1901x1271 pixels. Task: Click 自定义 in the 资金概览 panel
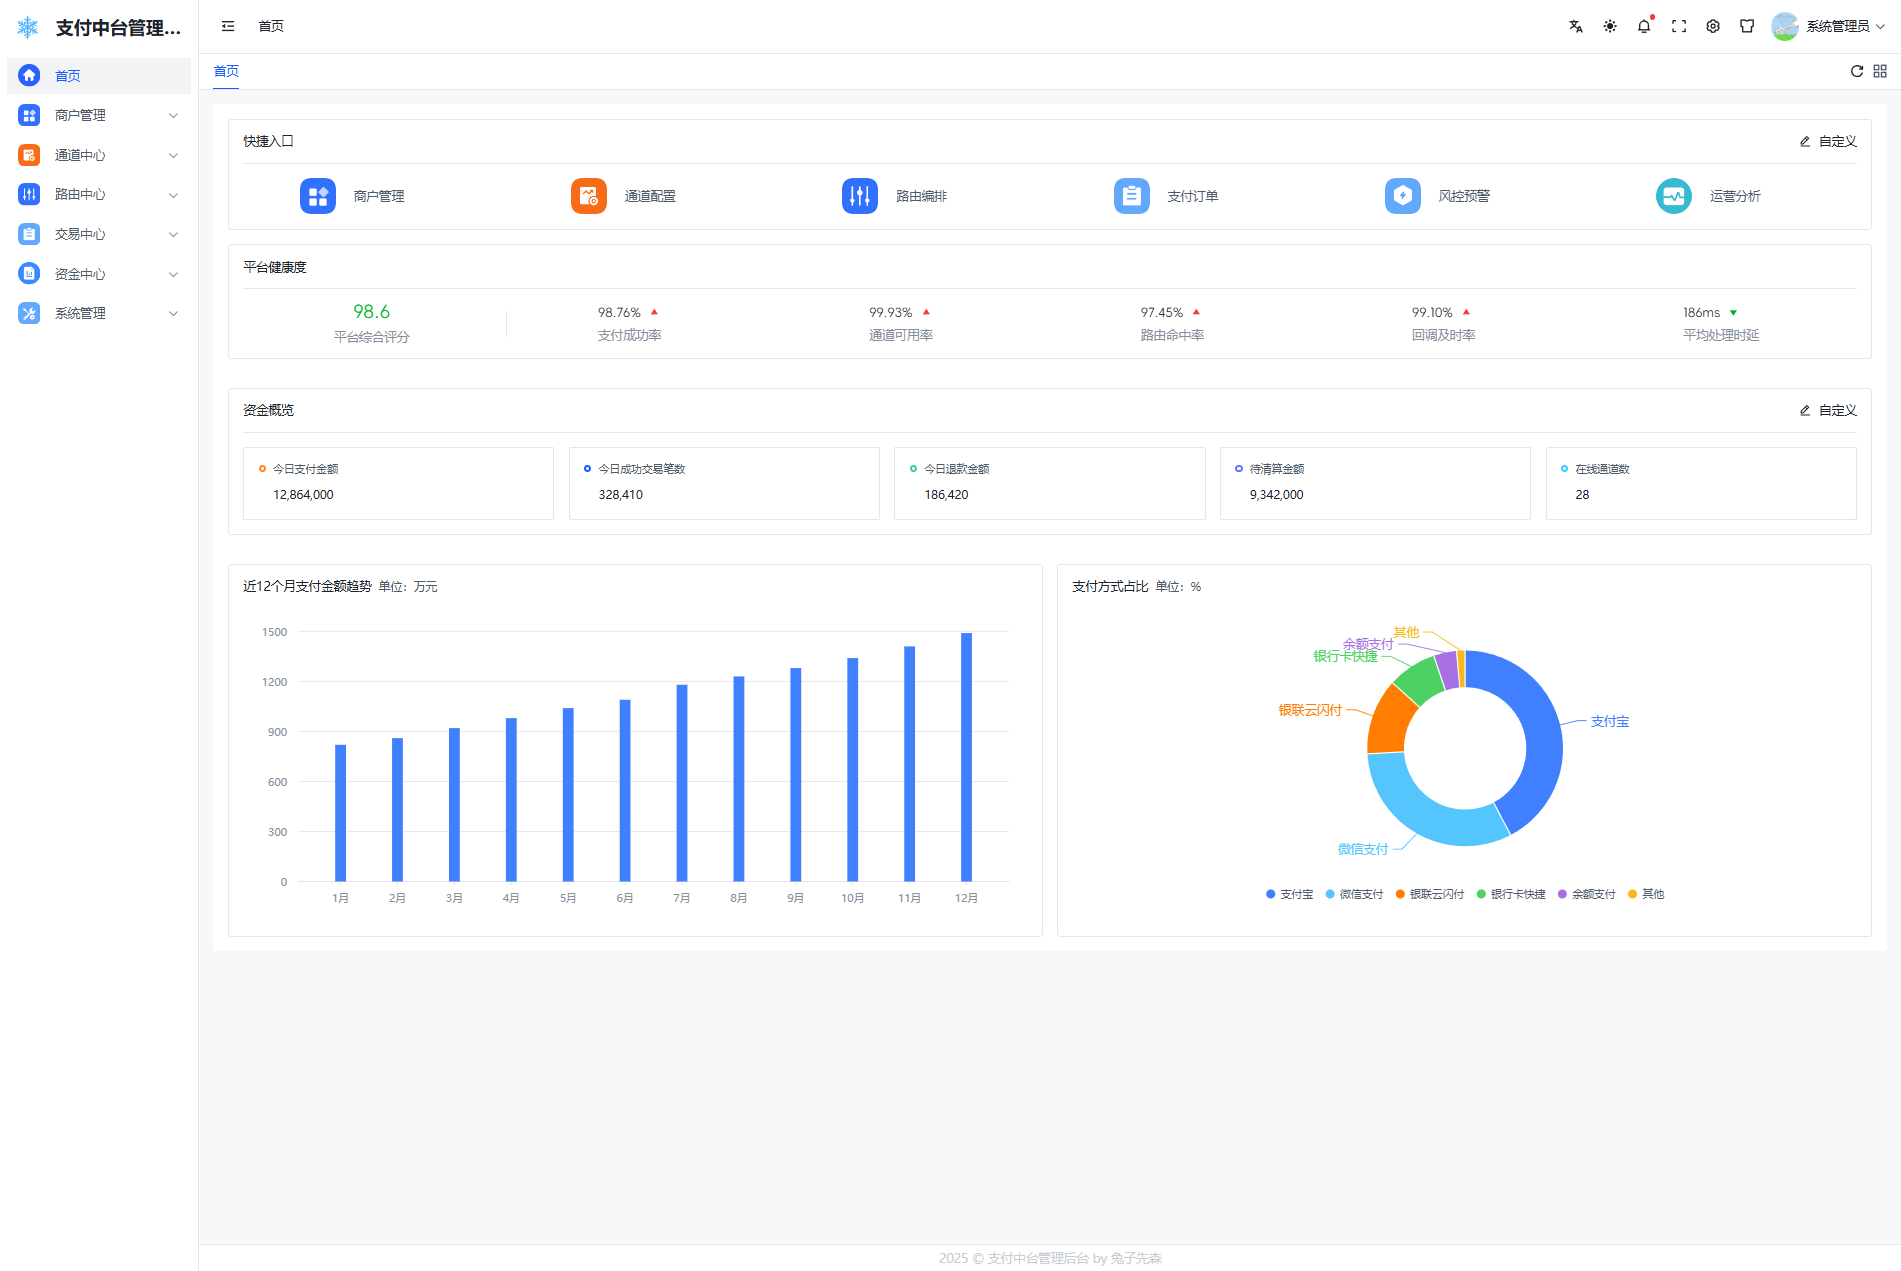[x=1827, y=411]
